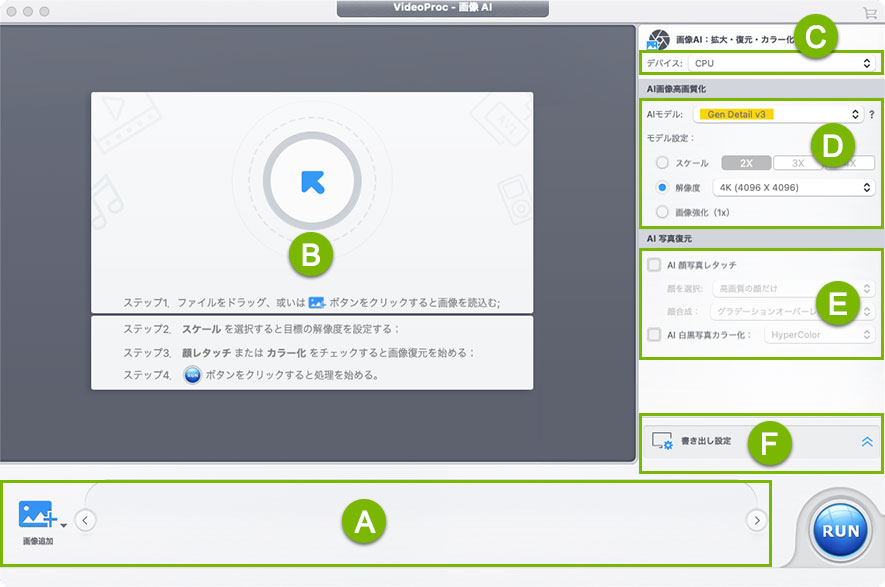Click the 画像AI camera shutter logo
Image resolution: width=885 pixels, height=587 pixels.
[x=658, y=40]
